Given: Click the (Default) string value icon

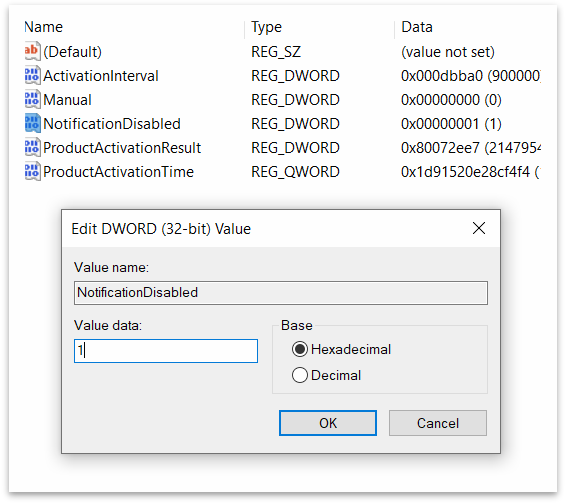Looking at the screenshot, I should click(32, 52).
